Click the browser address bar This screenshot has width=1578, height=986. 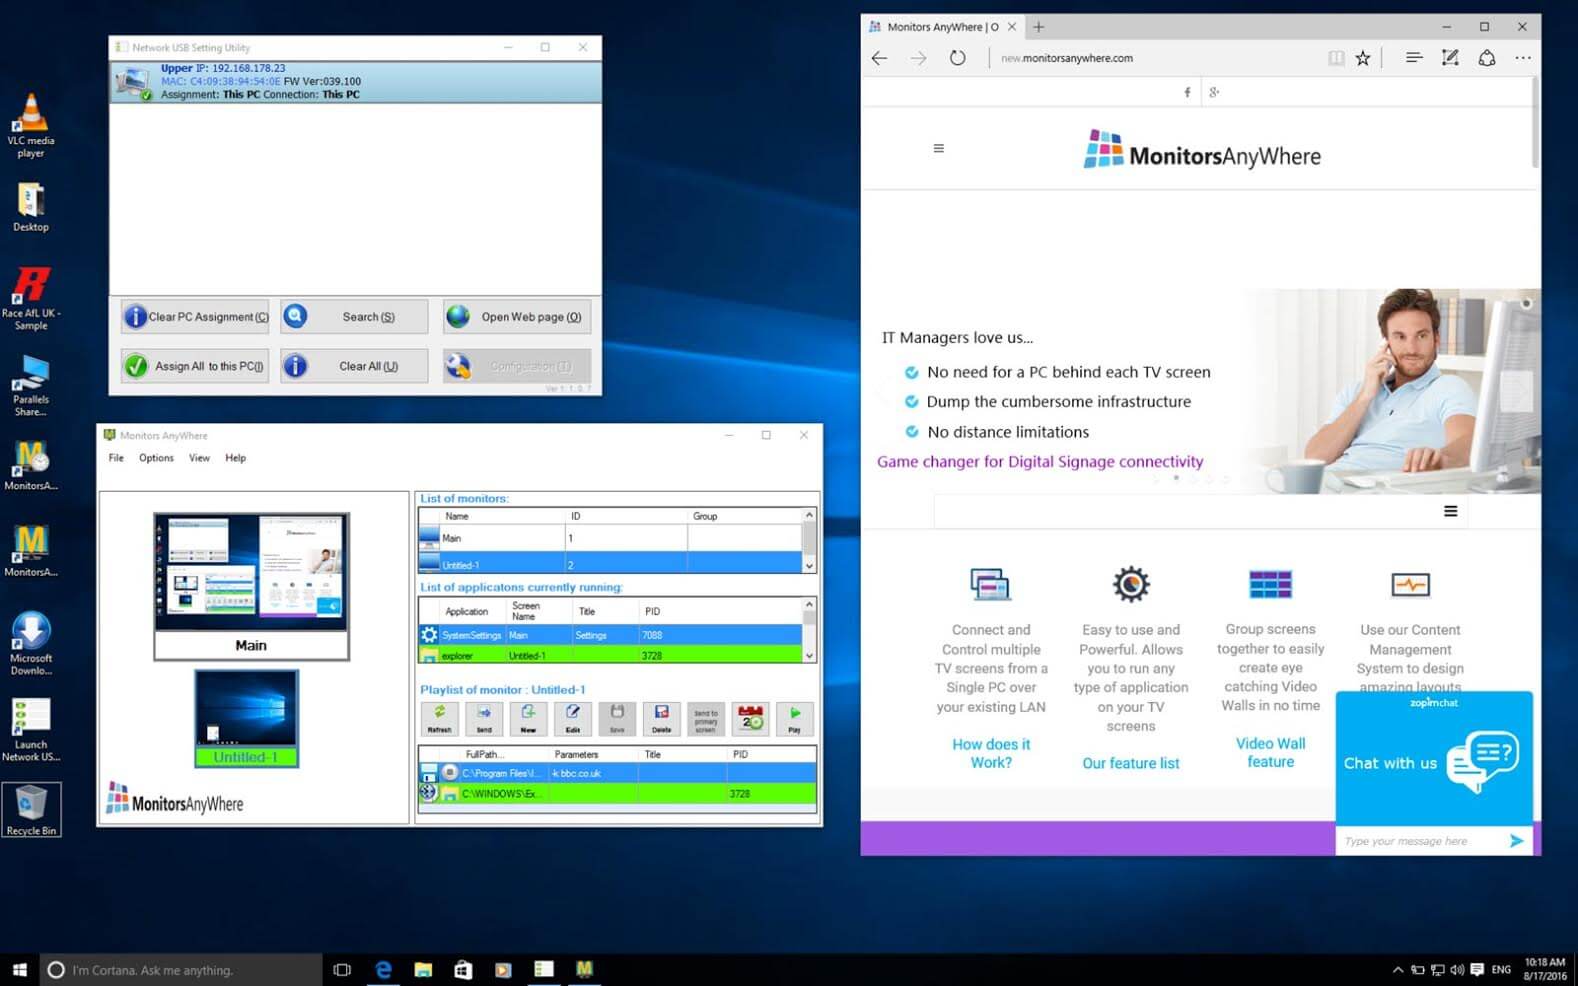click(x=1155, y=58)
